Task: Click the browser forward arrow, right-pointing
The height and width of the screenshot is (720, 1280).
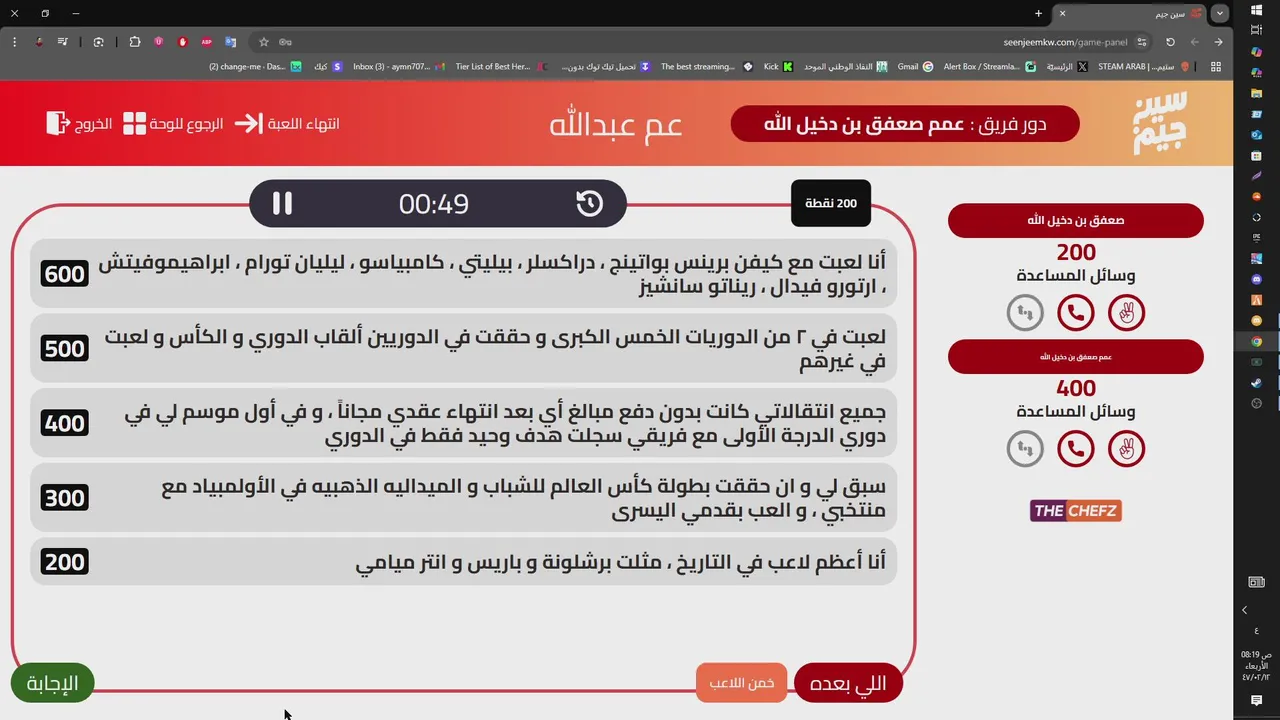Action: (x=1218, y=42)
